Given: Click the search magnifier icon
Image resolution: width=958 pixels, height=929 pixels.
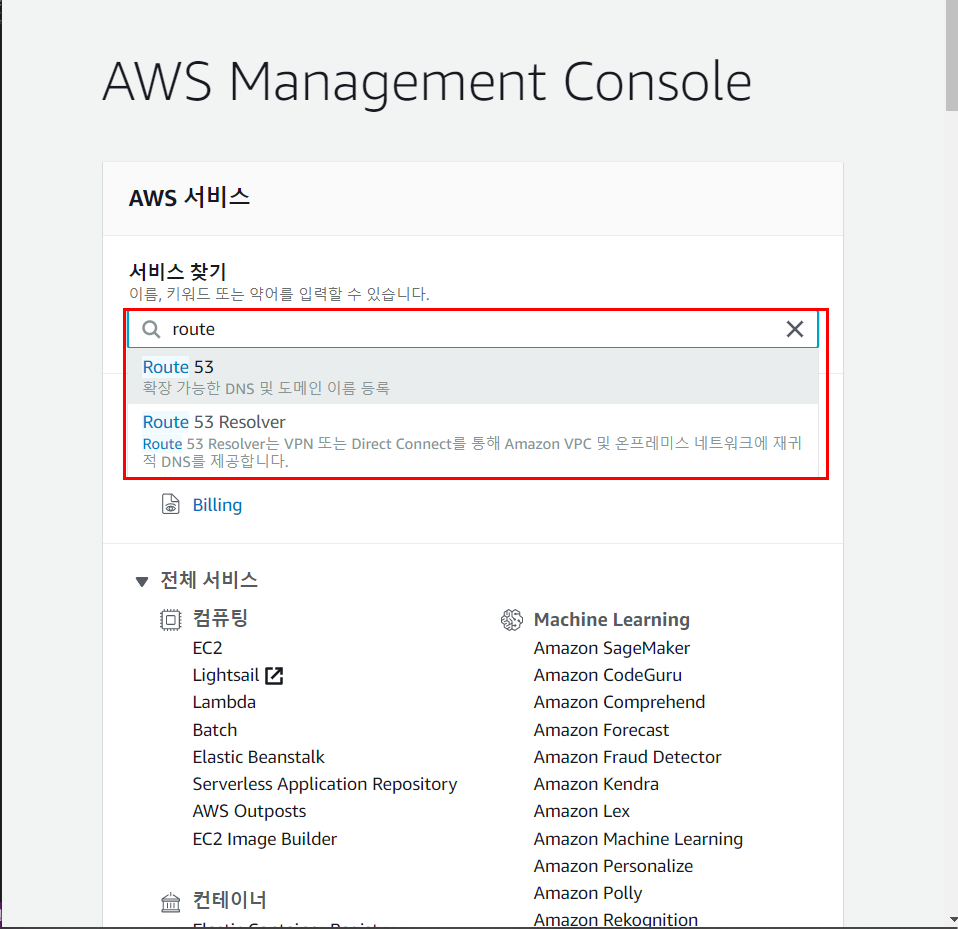Looking at the screenshot, I should (151, 330).
